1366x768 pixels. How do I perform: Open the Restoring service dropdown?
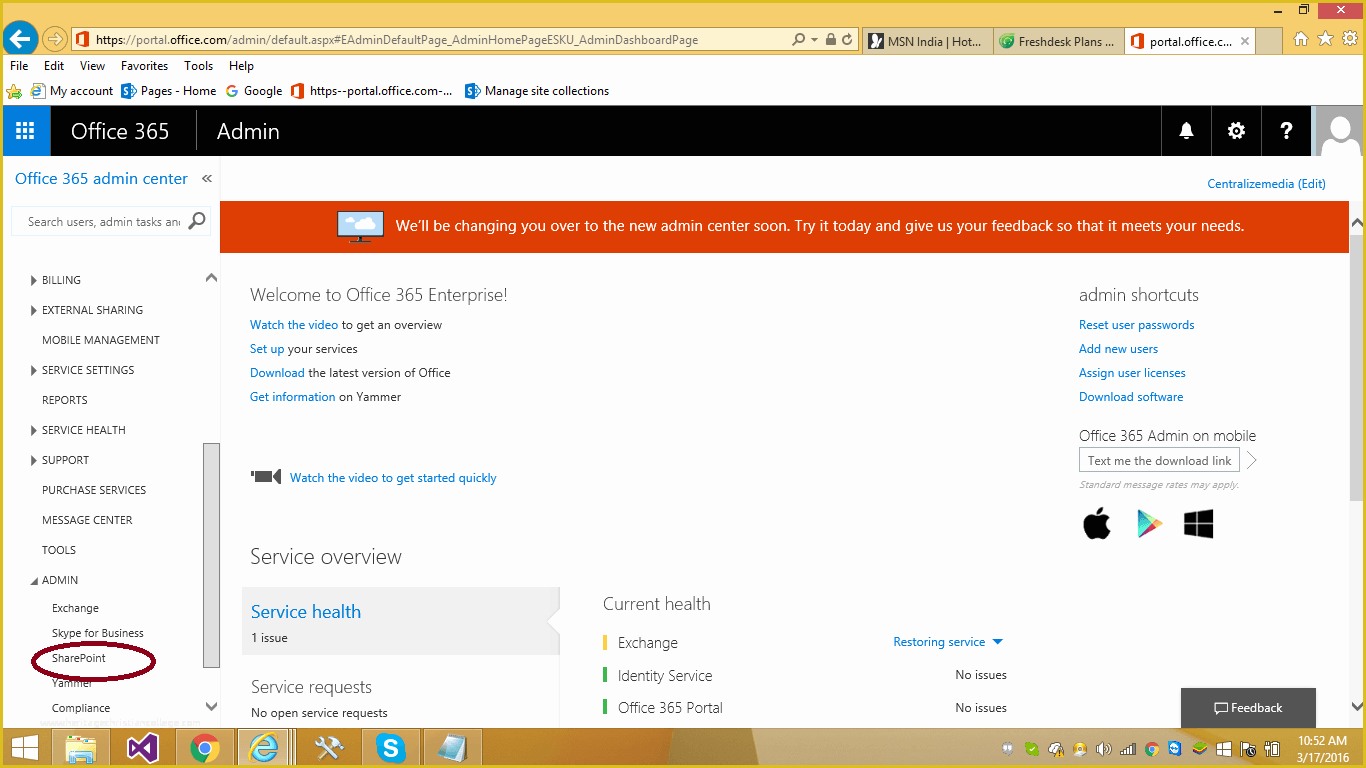click(x=947, y=642)
